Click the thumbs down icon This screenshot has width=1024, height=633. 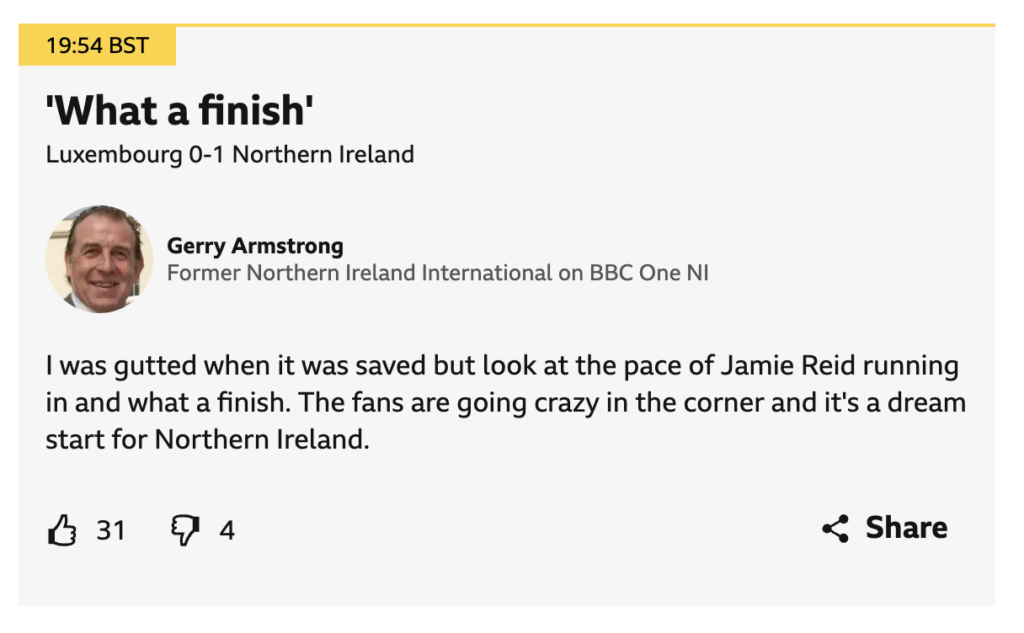tap(185, 530)
